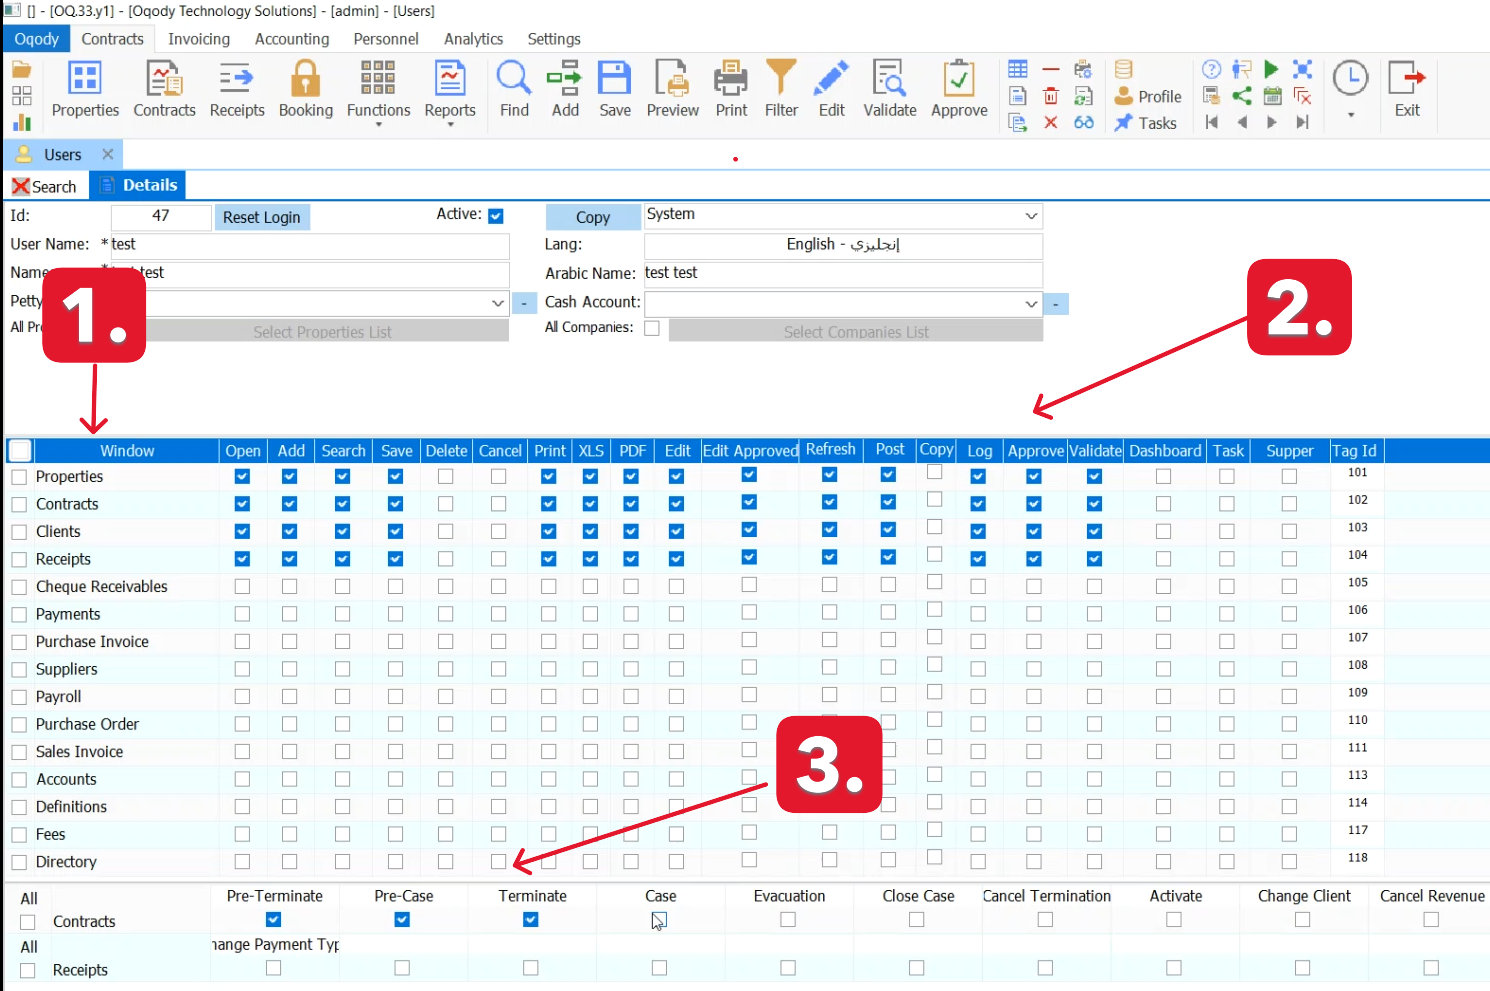Click the Reset Login button

(x=261, y=217)
